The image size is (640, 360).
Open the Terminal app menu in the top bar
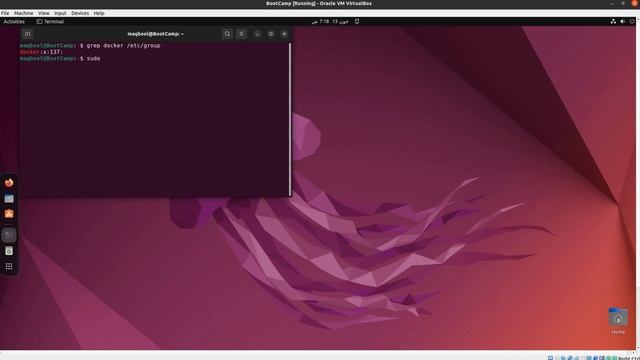(50, 22)
